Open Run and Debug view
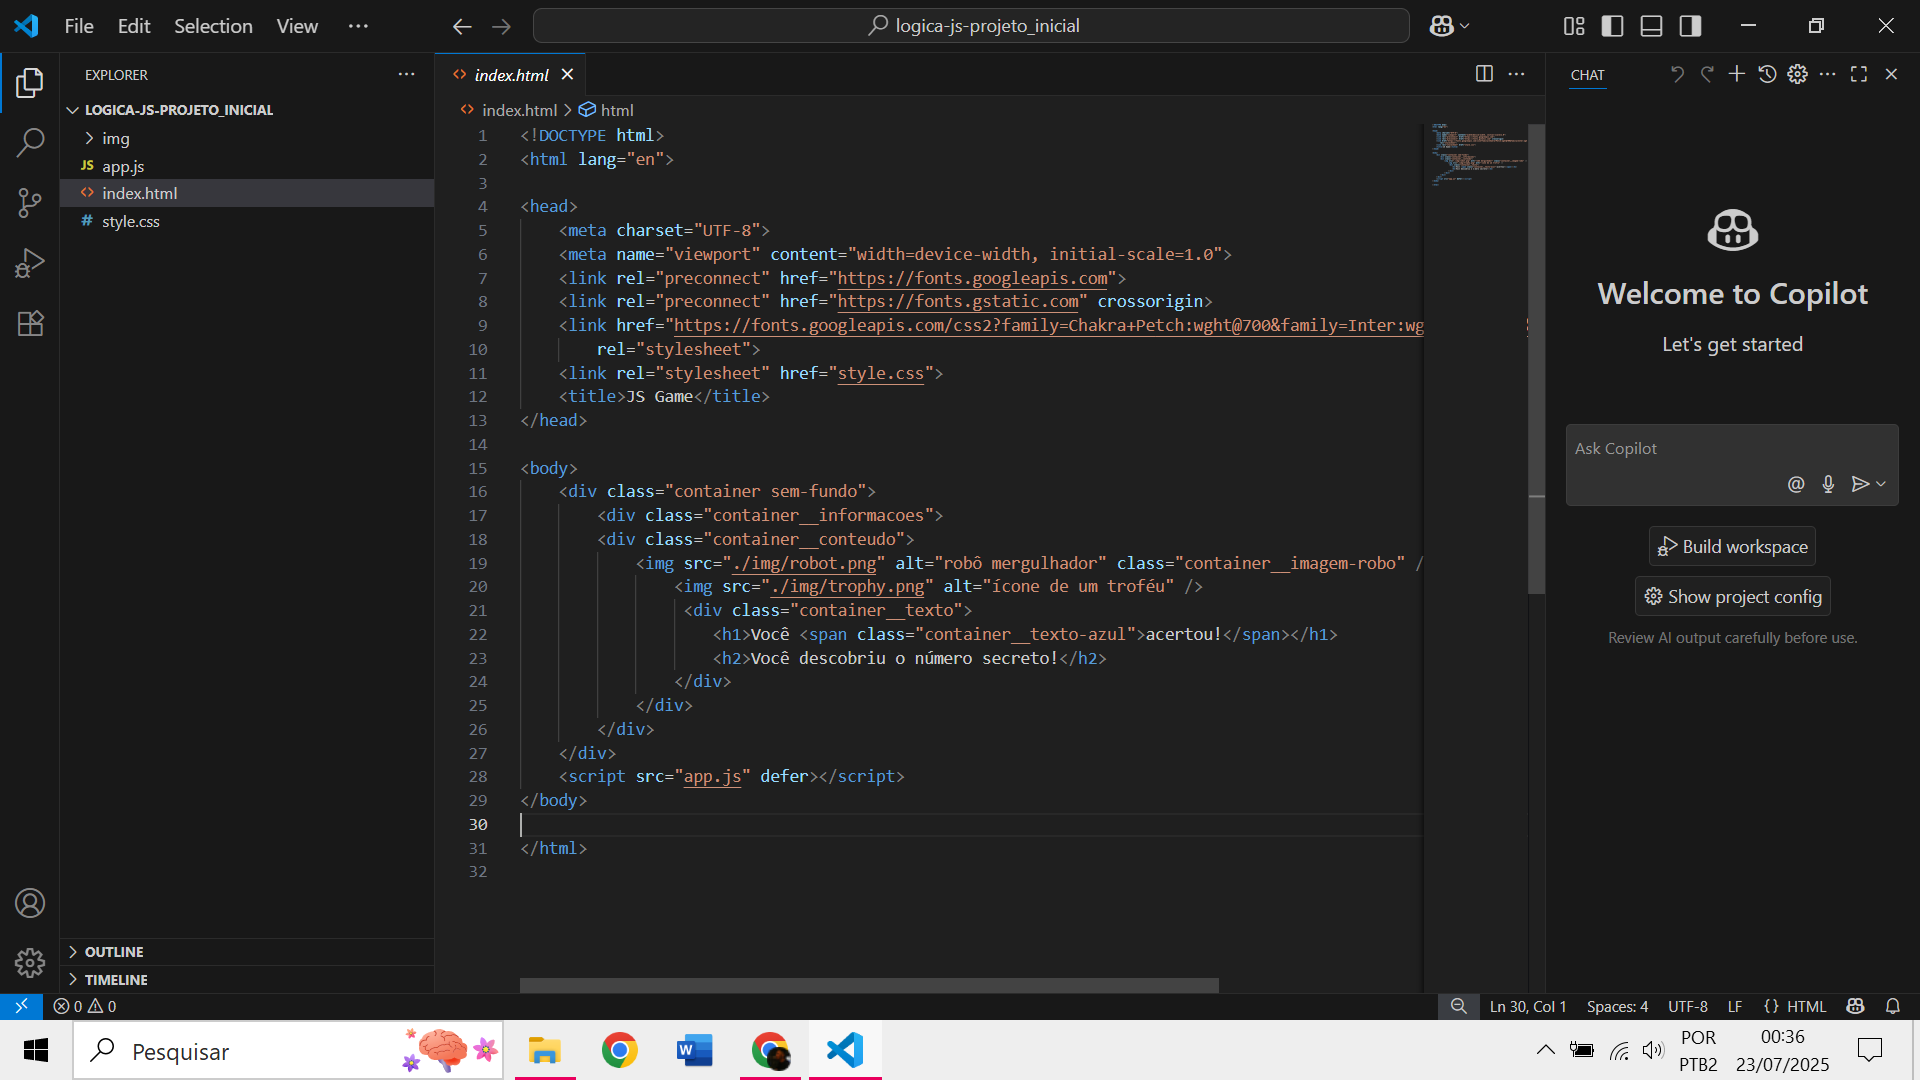 point(30,263)
